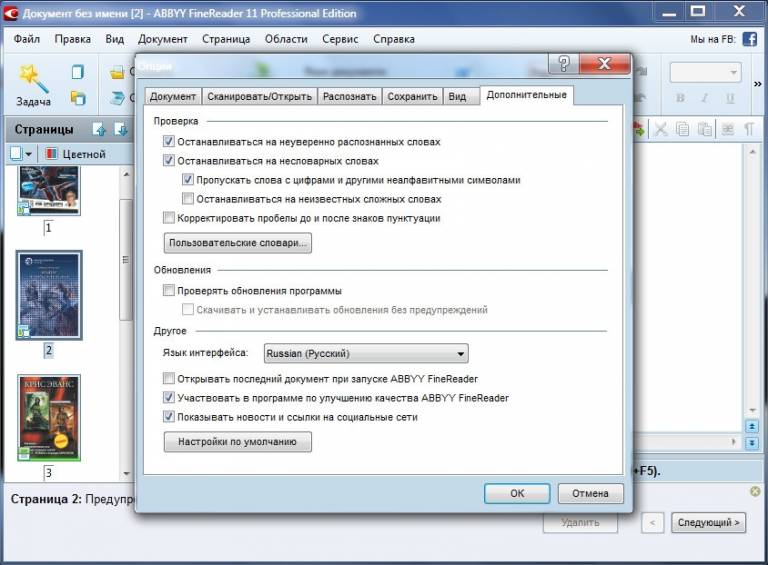Open the interface language dropdown

366,353
